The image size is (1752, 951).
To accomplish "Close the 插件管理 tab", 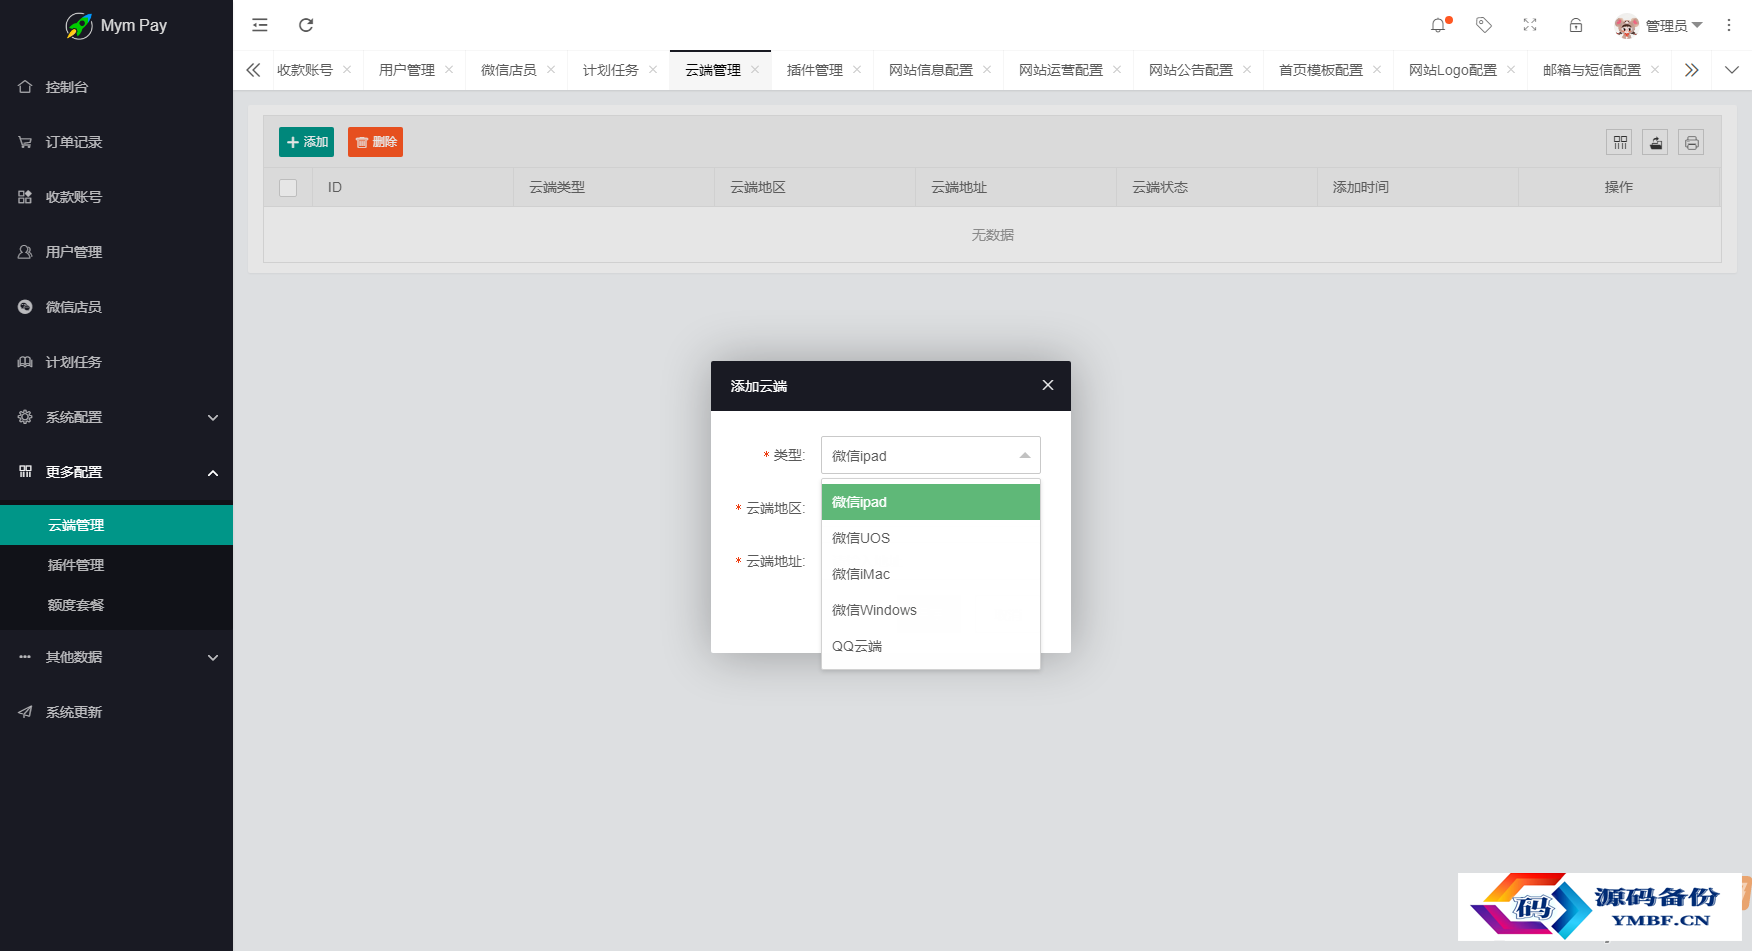I will click(857, 70).
